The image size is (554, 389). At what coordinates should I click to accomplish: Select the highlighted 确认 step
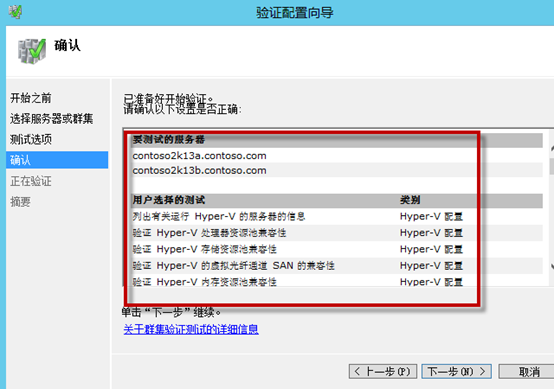coord(57,160)
